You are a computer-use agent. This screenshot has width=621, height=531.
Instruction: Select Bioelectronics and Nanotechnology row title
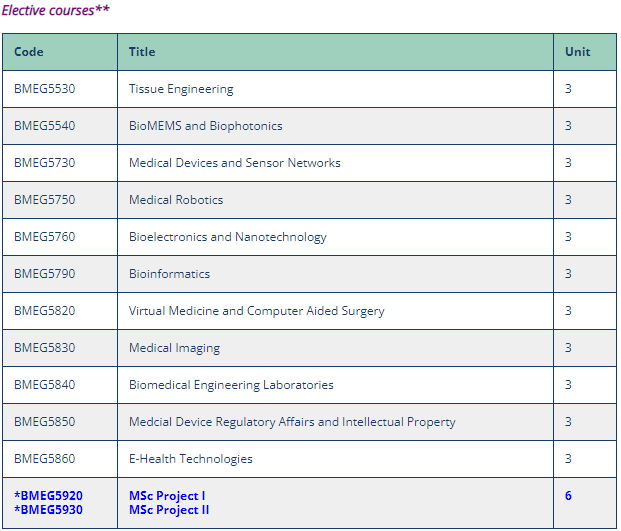(x=228, y=237)
